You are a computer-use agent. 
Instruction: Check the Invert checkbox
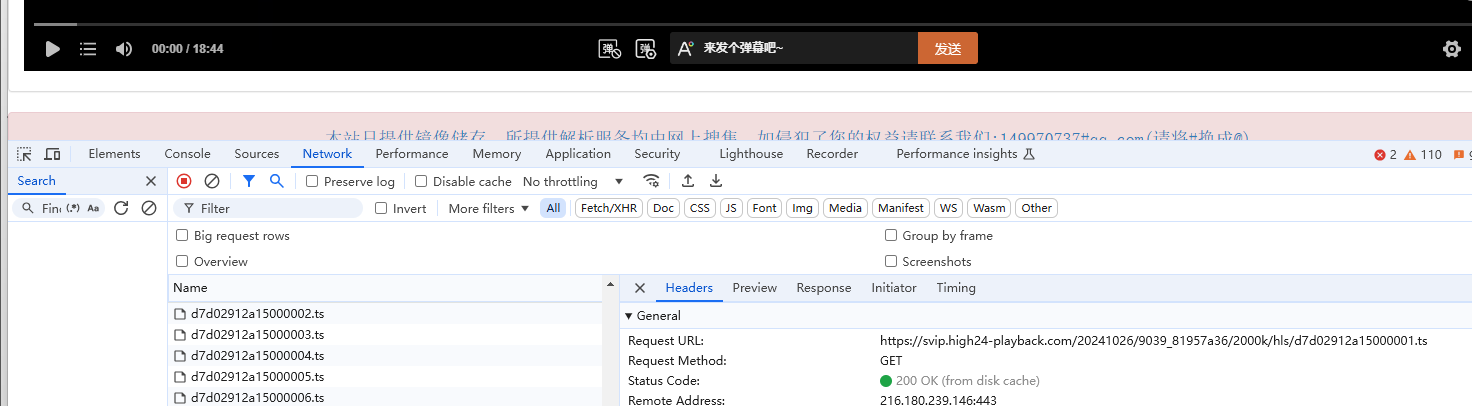[x=381, y=209]
